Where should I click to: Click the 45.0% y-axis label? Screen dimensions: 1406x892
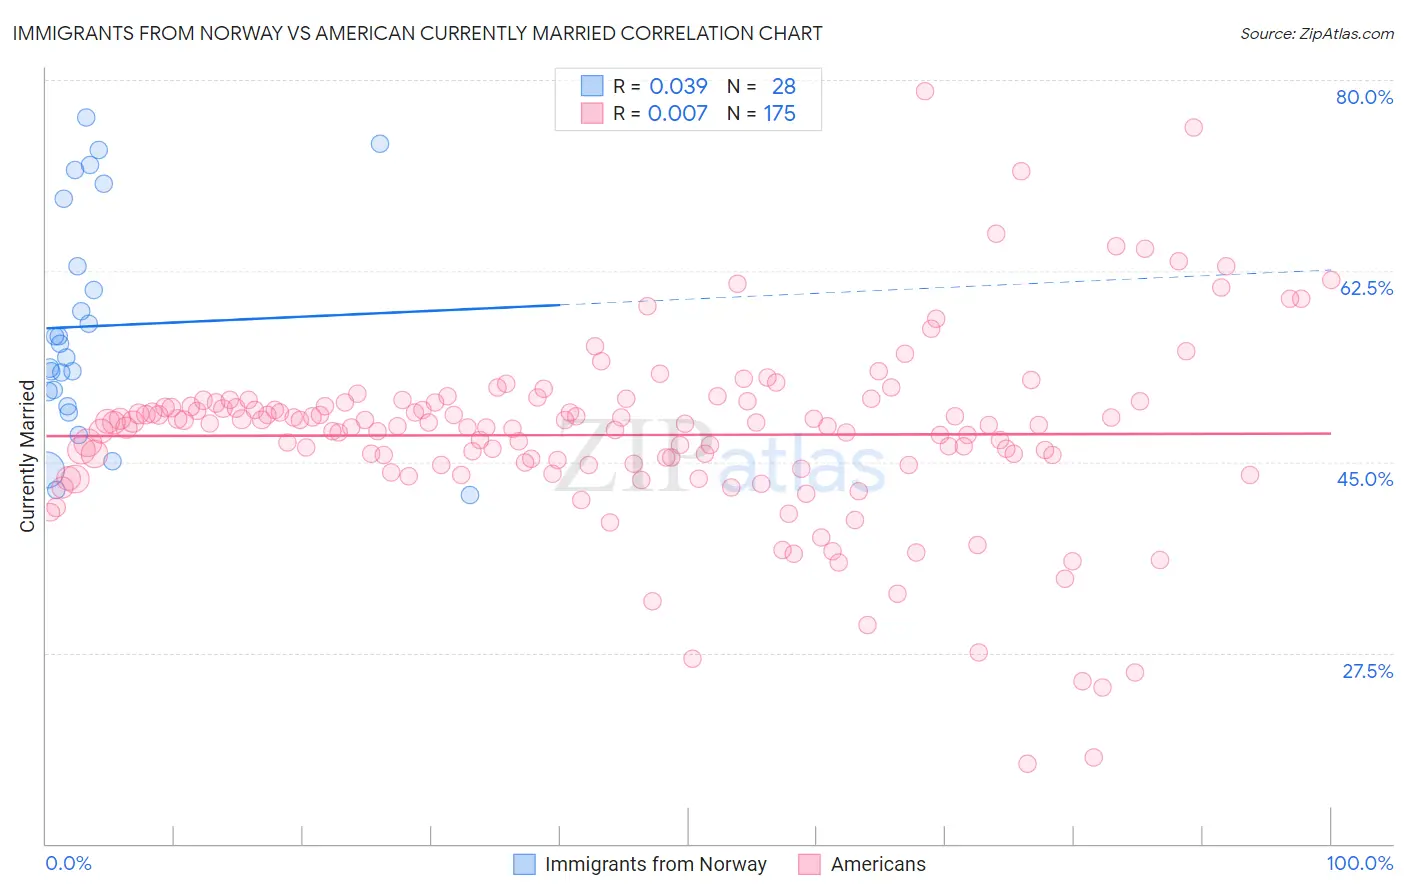coord(1365,479)
